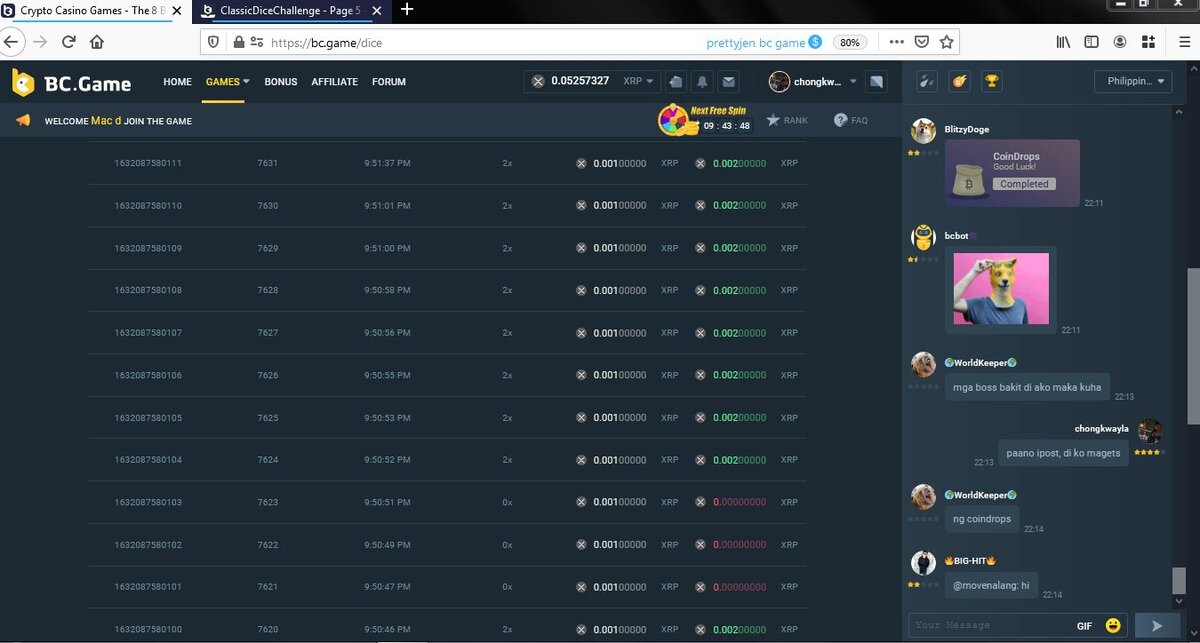This screenshot has width=1200, height=643.
Task: Send the chat message with arrow button
Action: point(1157,625)
